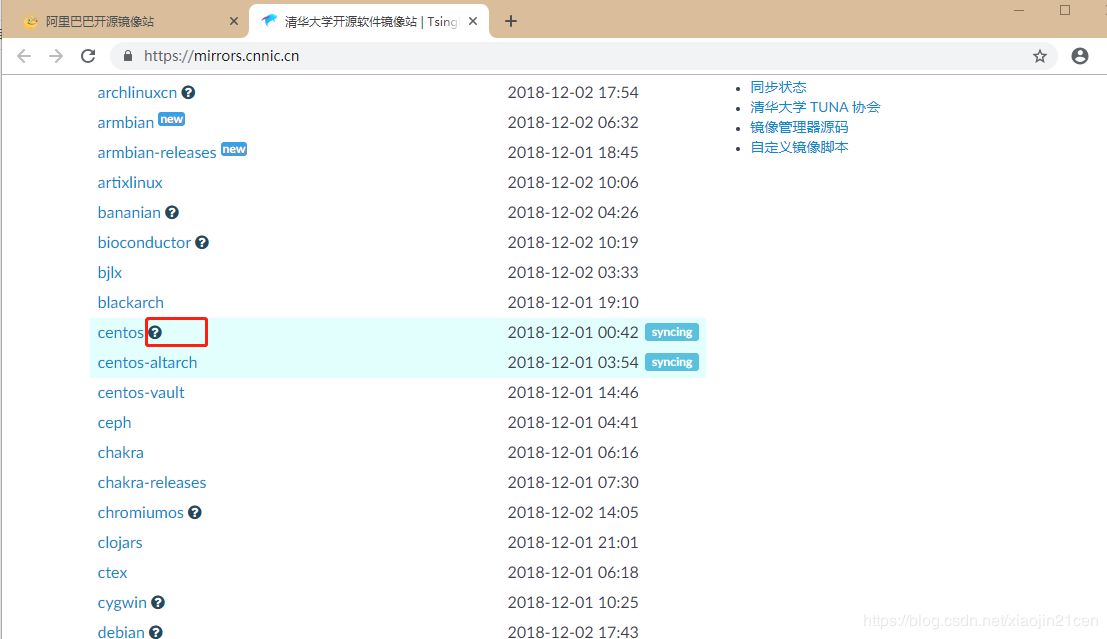
Task: Open the chromiumos mirror link
Action: coord(140,513)
